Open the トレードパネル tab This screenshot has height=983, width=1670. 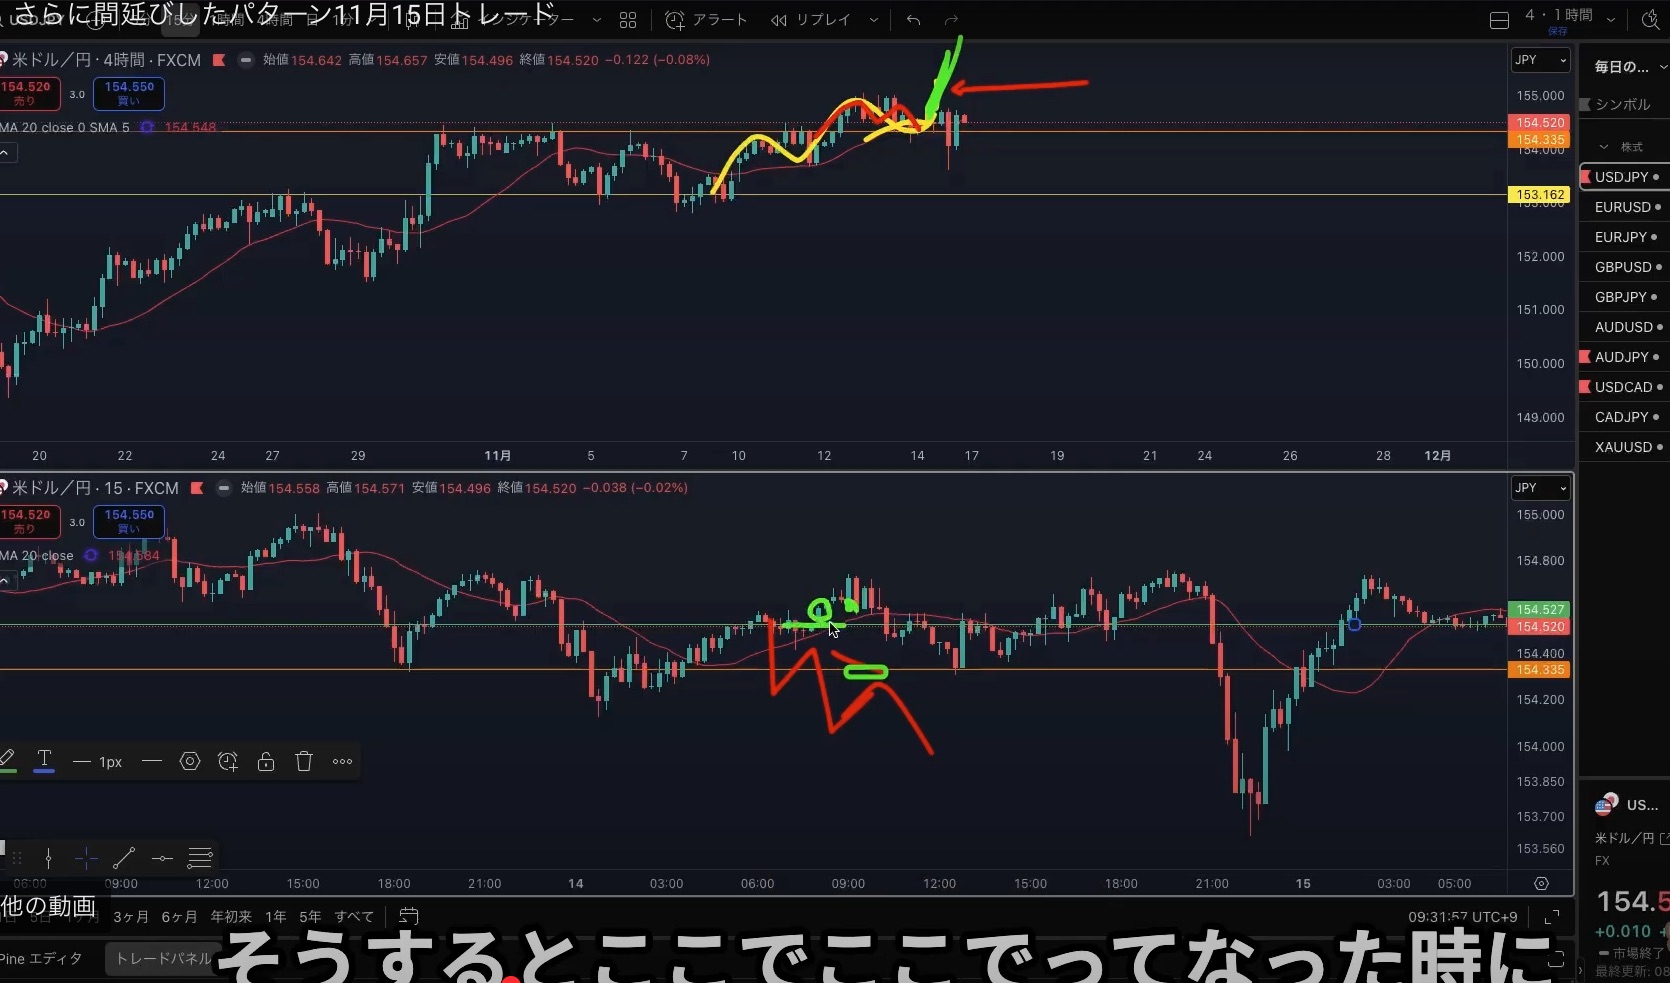click(x=163, y=959)
